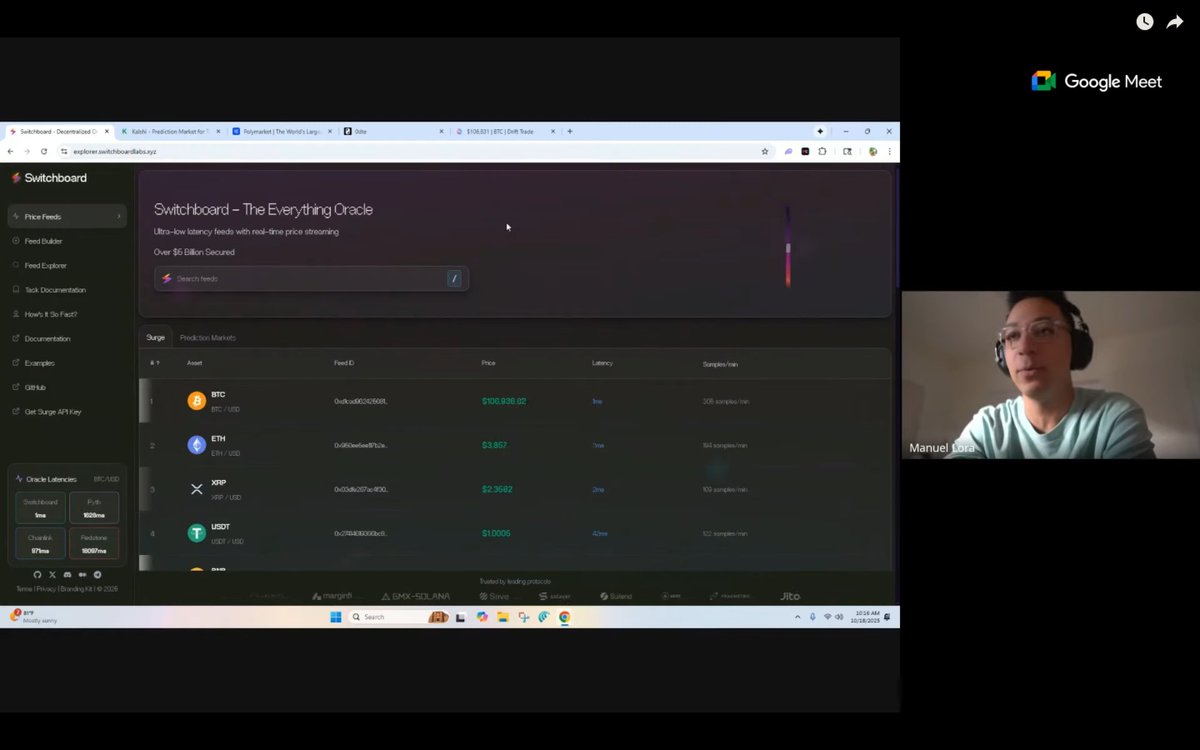
Task: Click the Redstone latency card
Action: tap(94, 544)
